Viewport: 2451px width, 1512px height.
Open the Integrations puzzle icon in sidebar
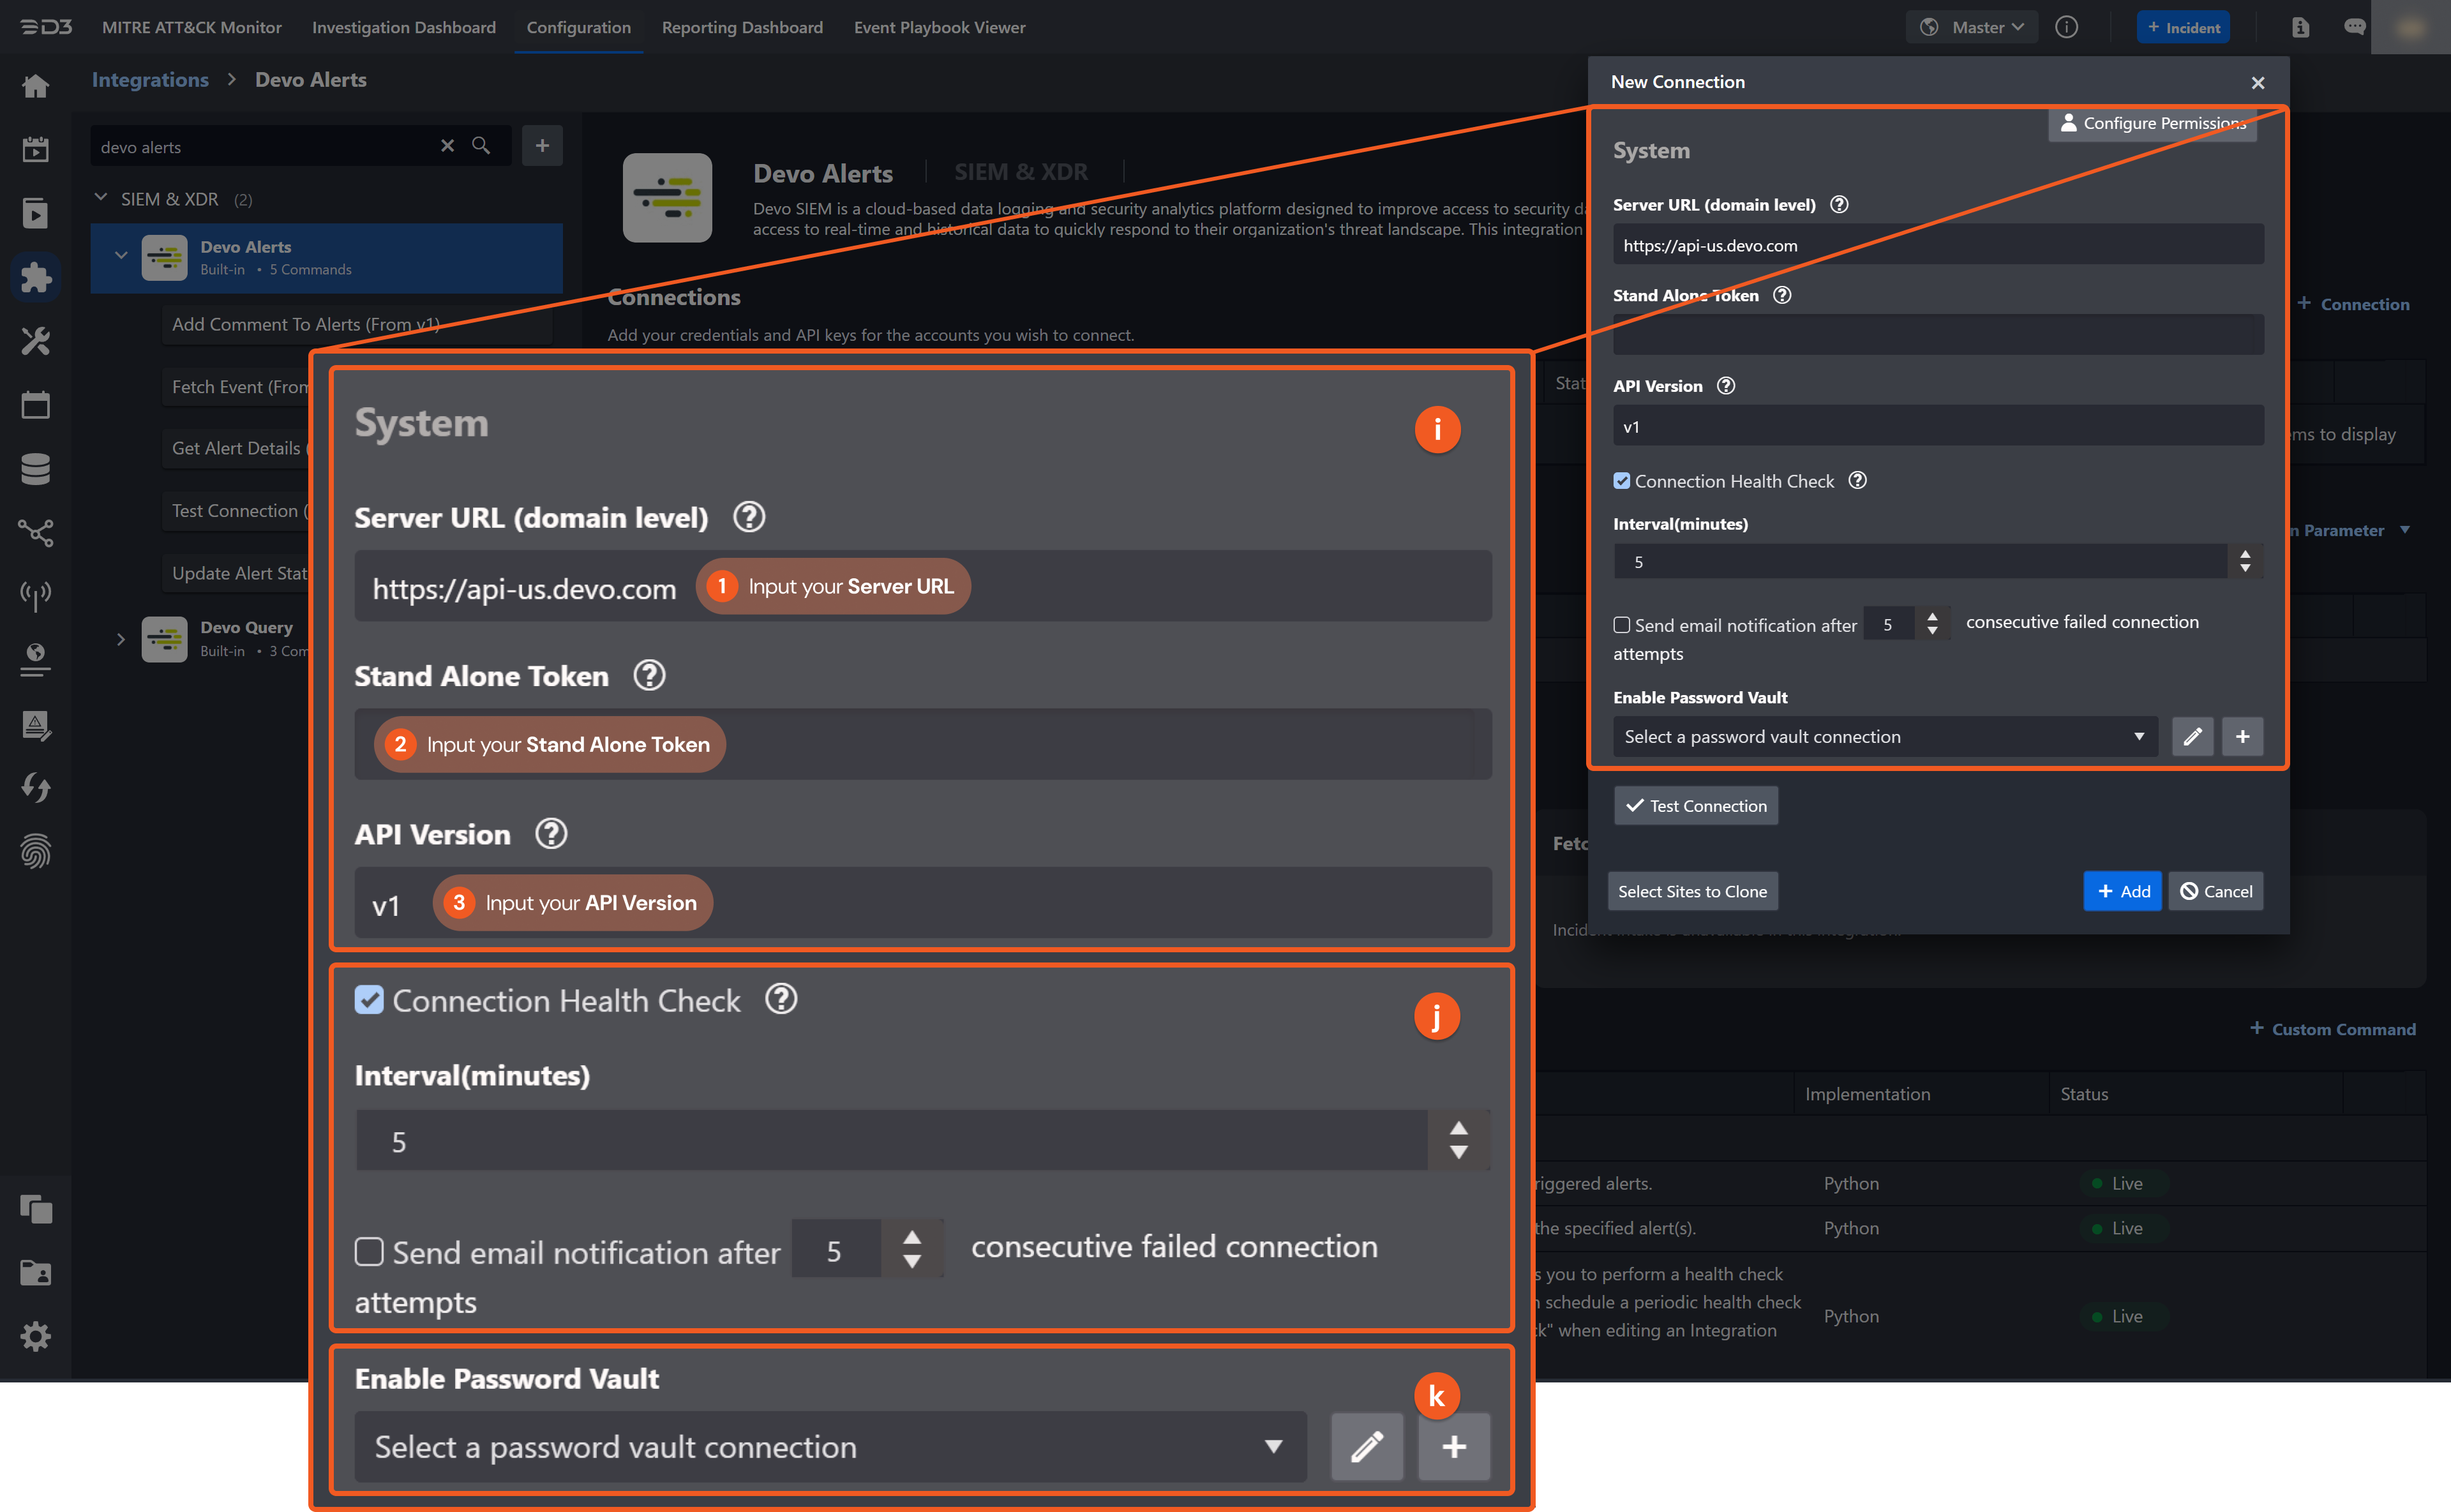[x=36, y=277]
